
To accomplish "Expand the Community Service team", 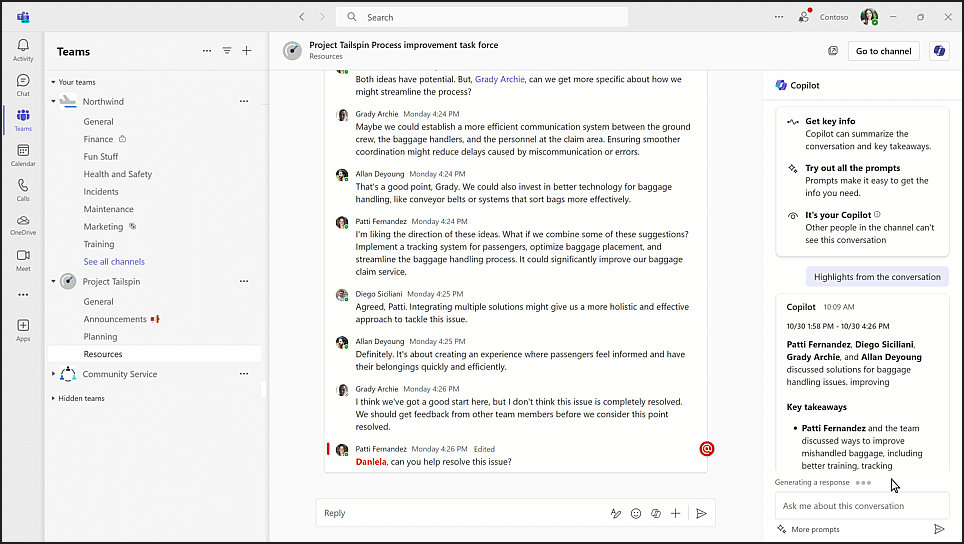I will pyautogui.click(x=53, y=374).
